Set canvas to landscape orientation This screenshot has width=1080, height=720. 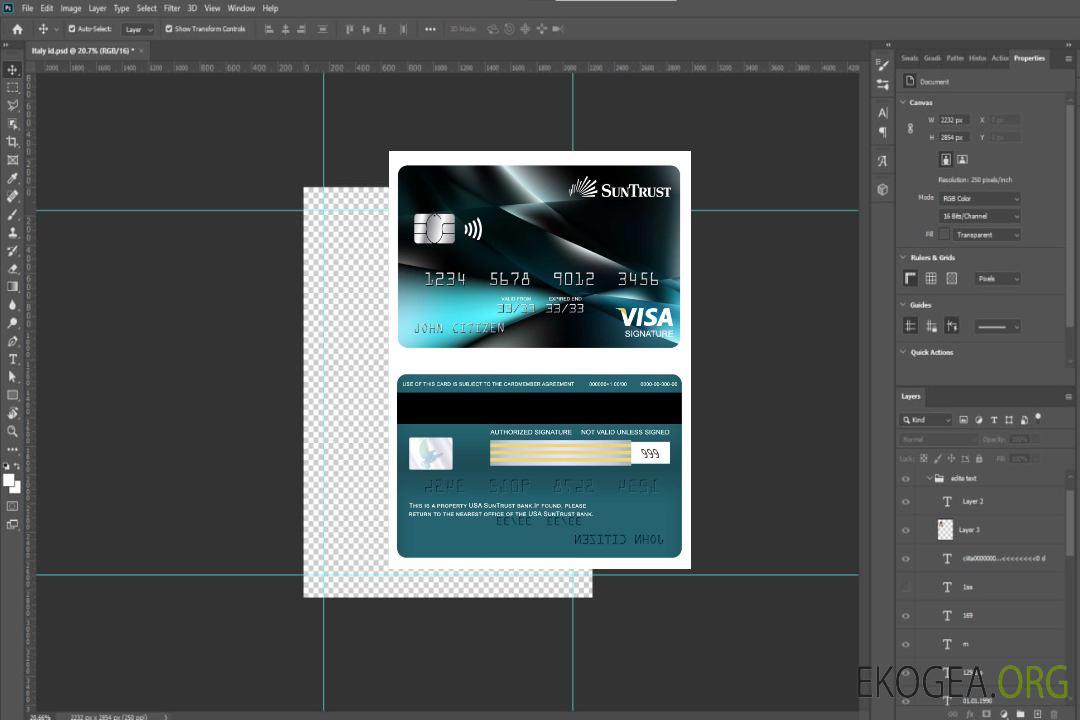pos(962,159)
